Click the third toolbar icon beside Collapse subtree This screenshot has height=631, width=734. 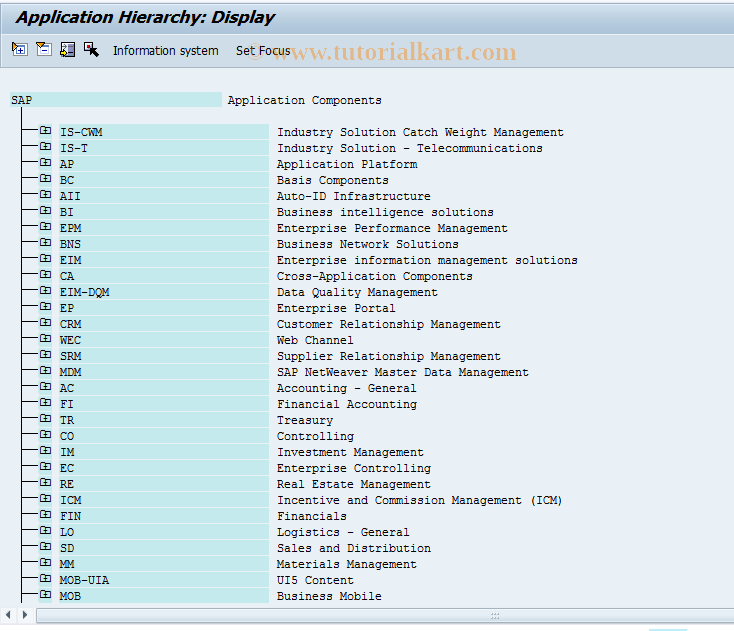(67, 49)
